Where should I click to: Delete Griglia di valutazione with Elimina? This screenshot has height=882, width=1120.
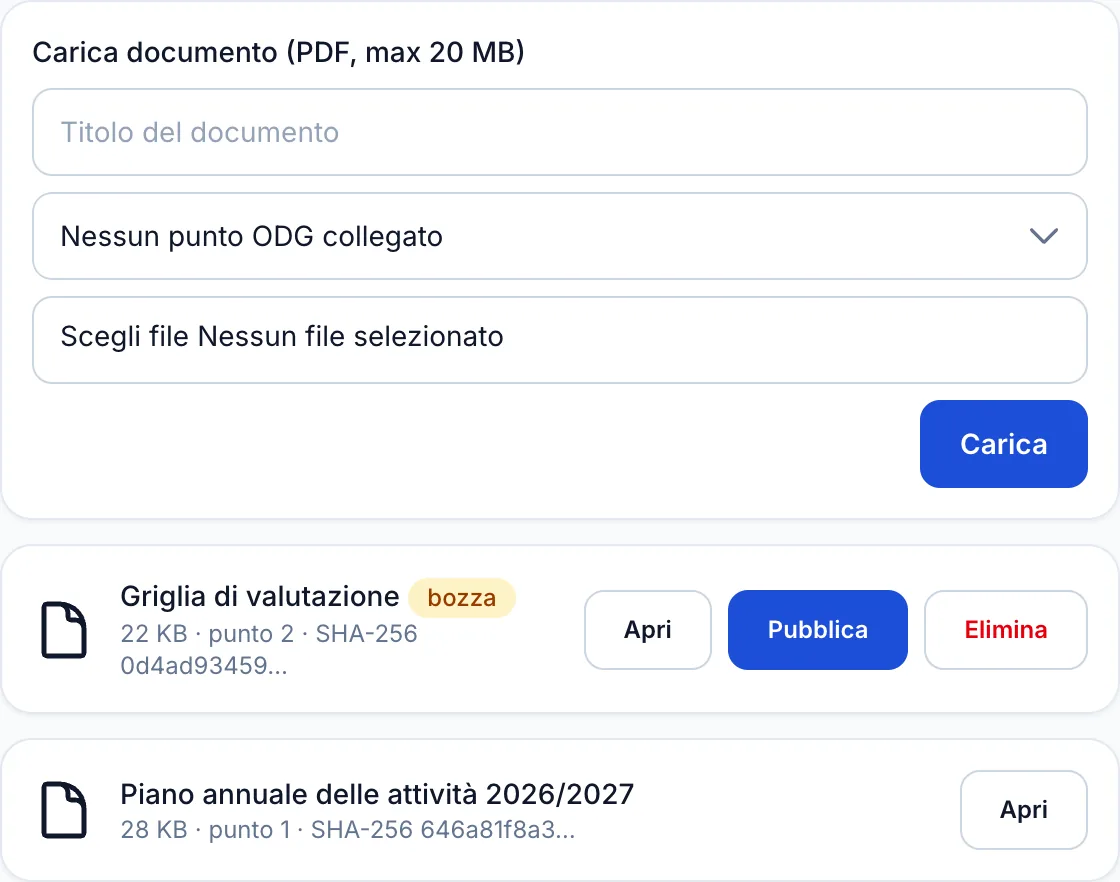click(x=1006, y=630)
